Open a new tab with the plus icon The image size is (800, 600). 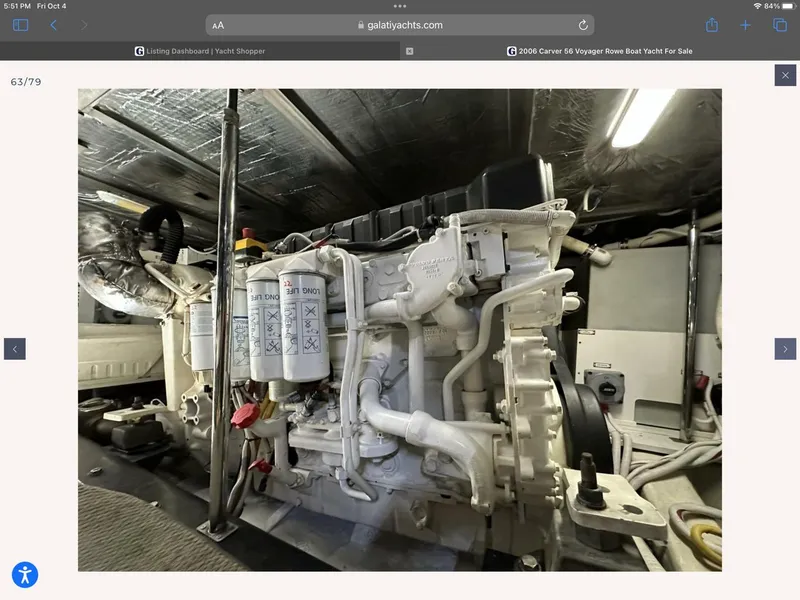746,25
